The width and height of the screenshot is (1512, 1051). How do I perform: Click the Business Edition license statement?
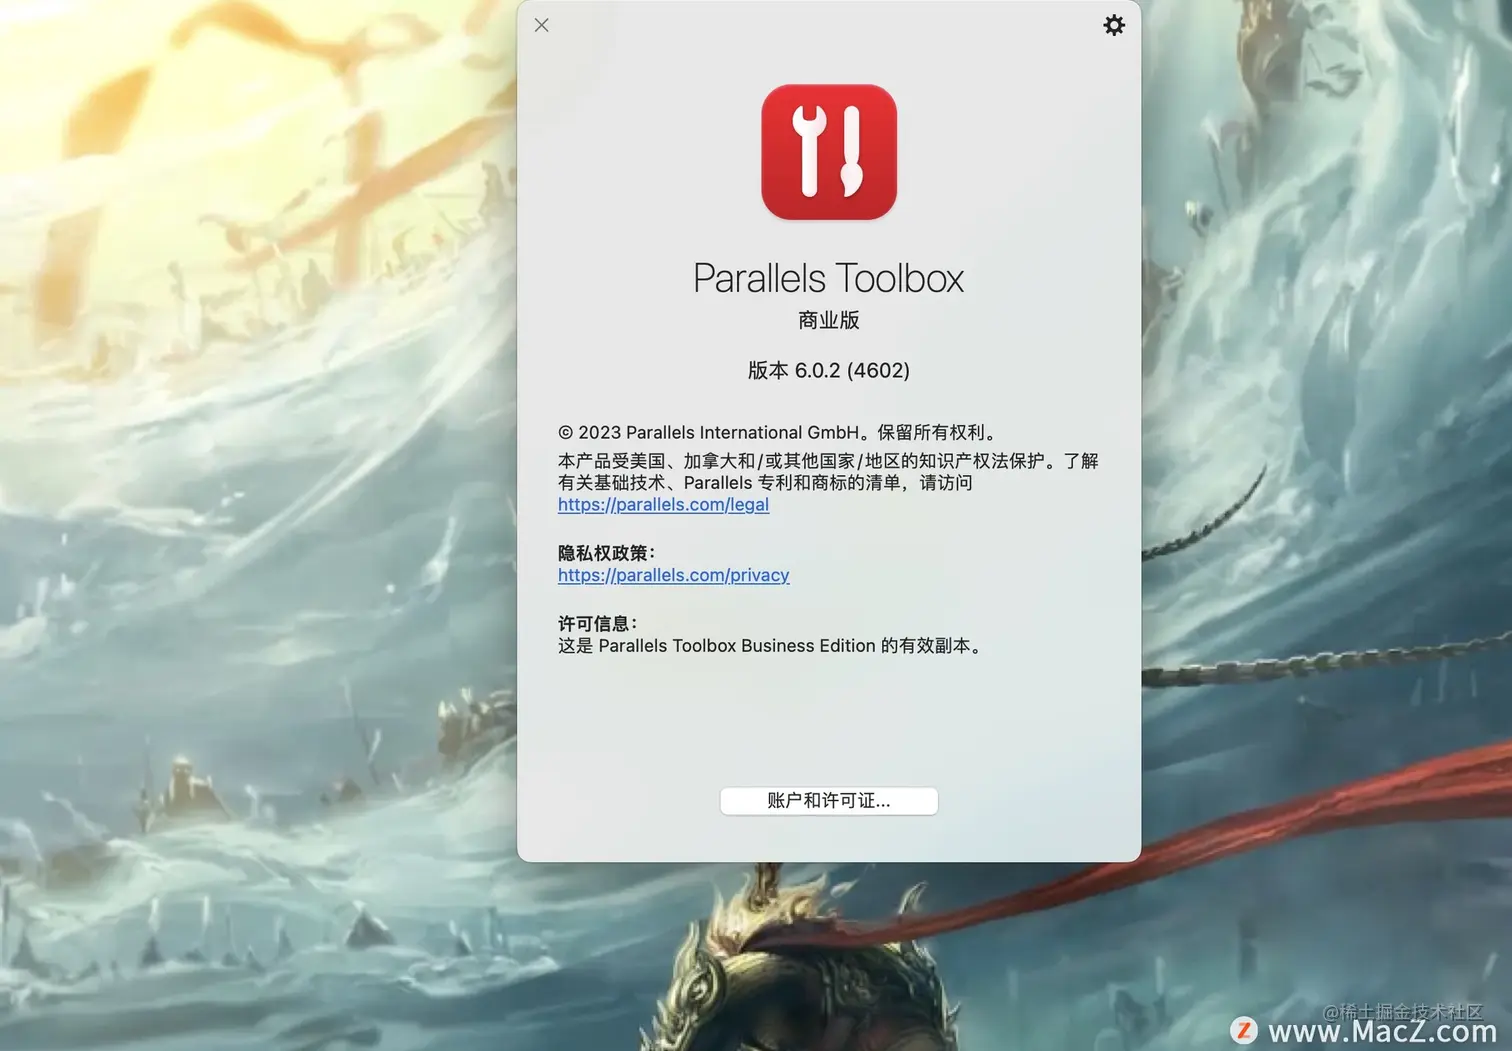click(769, 645)
